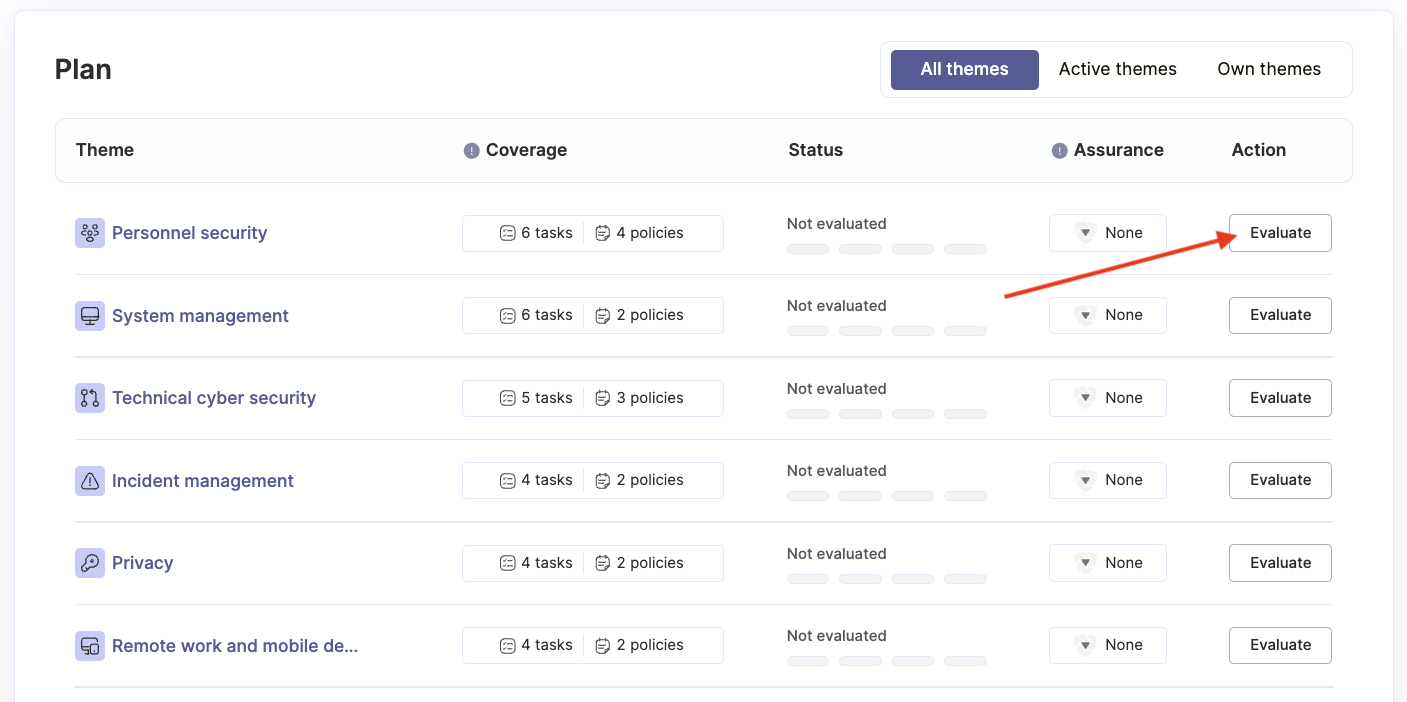The height and width of the screenshot is (702, 1407).
Task: Evaluate the Remote work and mobile theme
Action: click(x=1280, y=645)
